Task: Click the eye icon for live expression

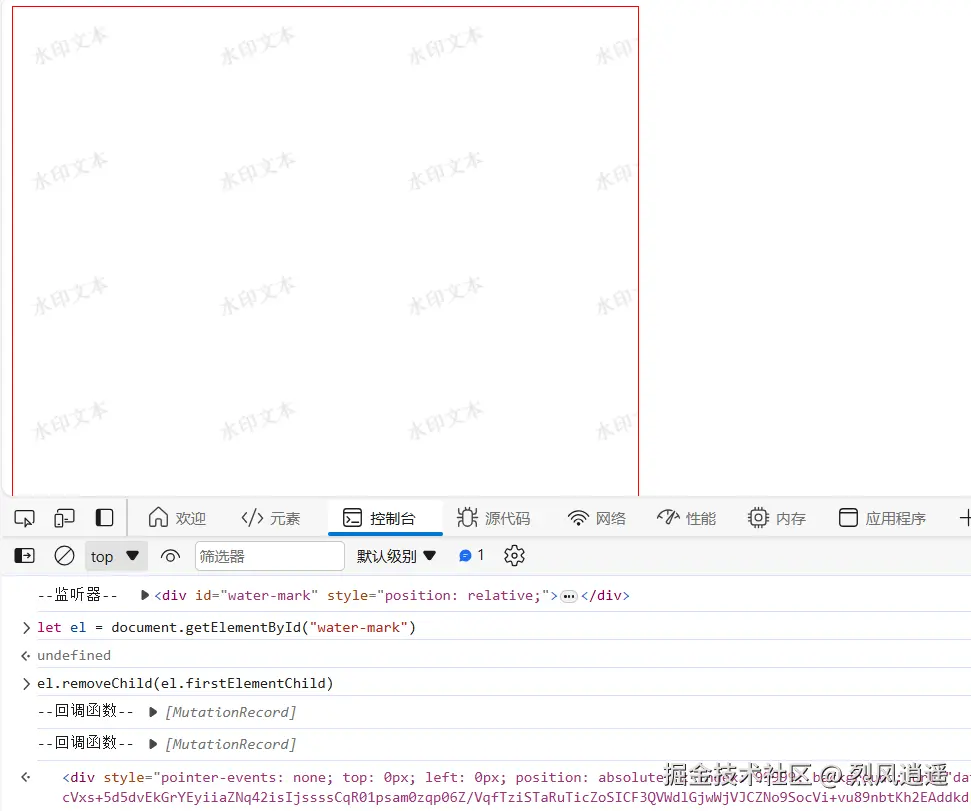Action: pyautogui.click(x=170, y=556)
